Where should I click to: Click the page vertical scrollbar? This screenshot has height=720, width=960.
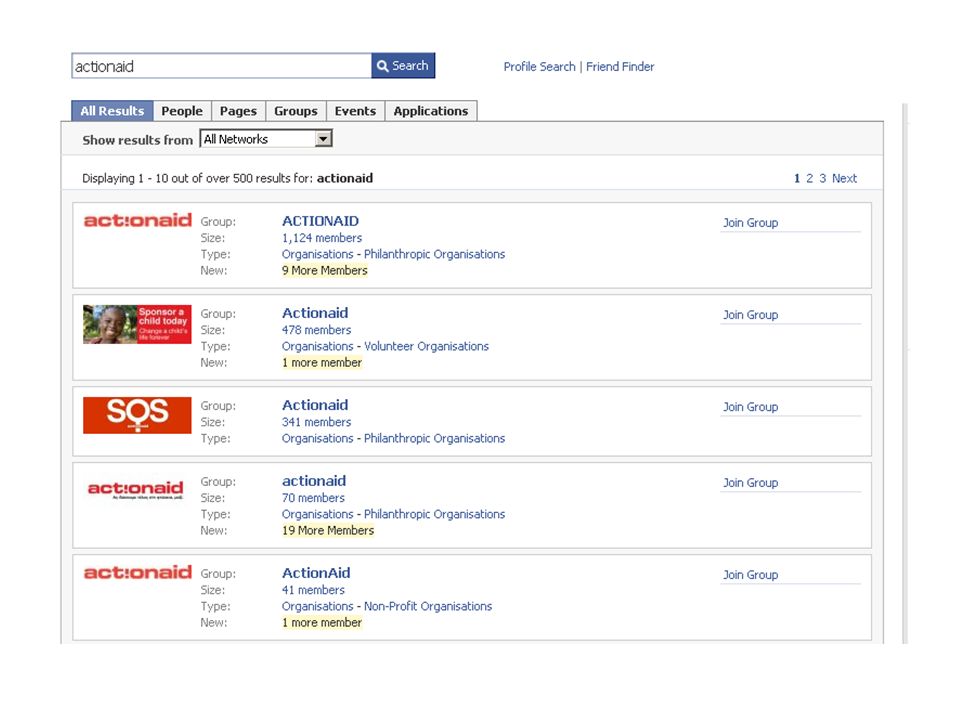pyautogui.click(x=905, y=373)
